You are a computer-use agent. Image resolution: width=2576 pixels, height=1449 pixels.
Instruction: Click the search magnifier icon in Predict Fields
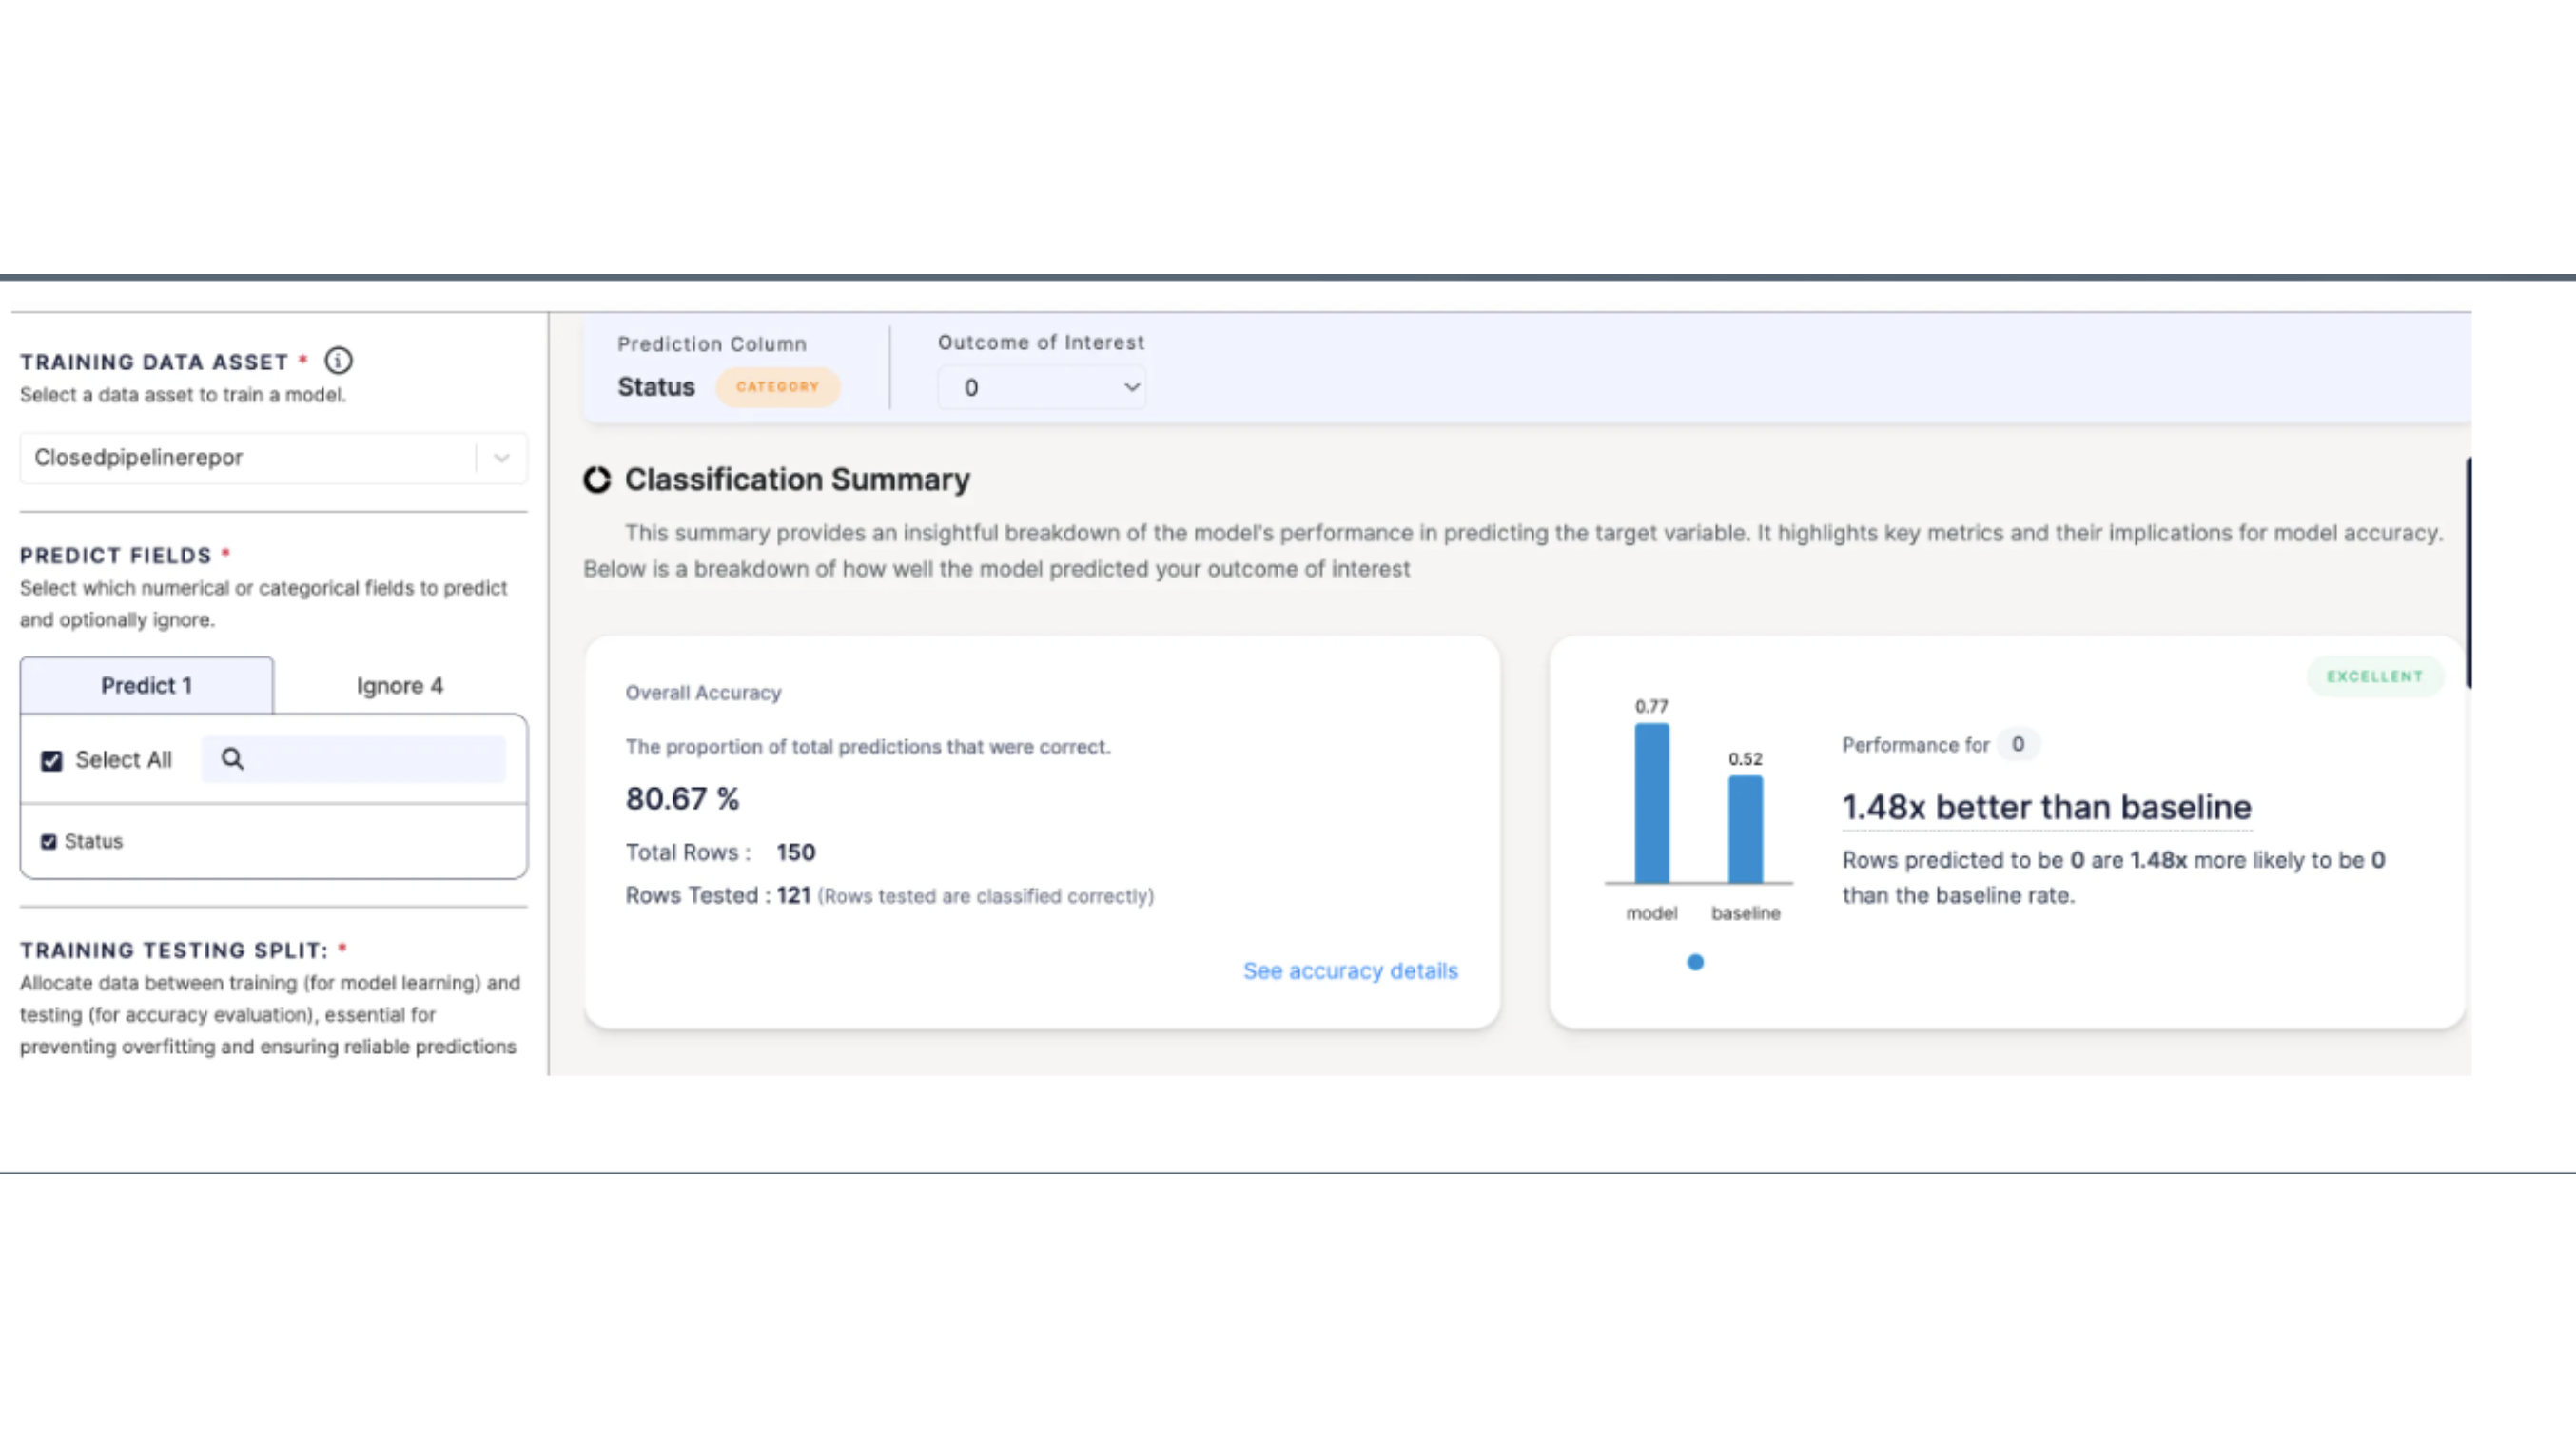click(x=232, y=759)
